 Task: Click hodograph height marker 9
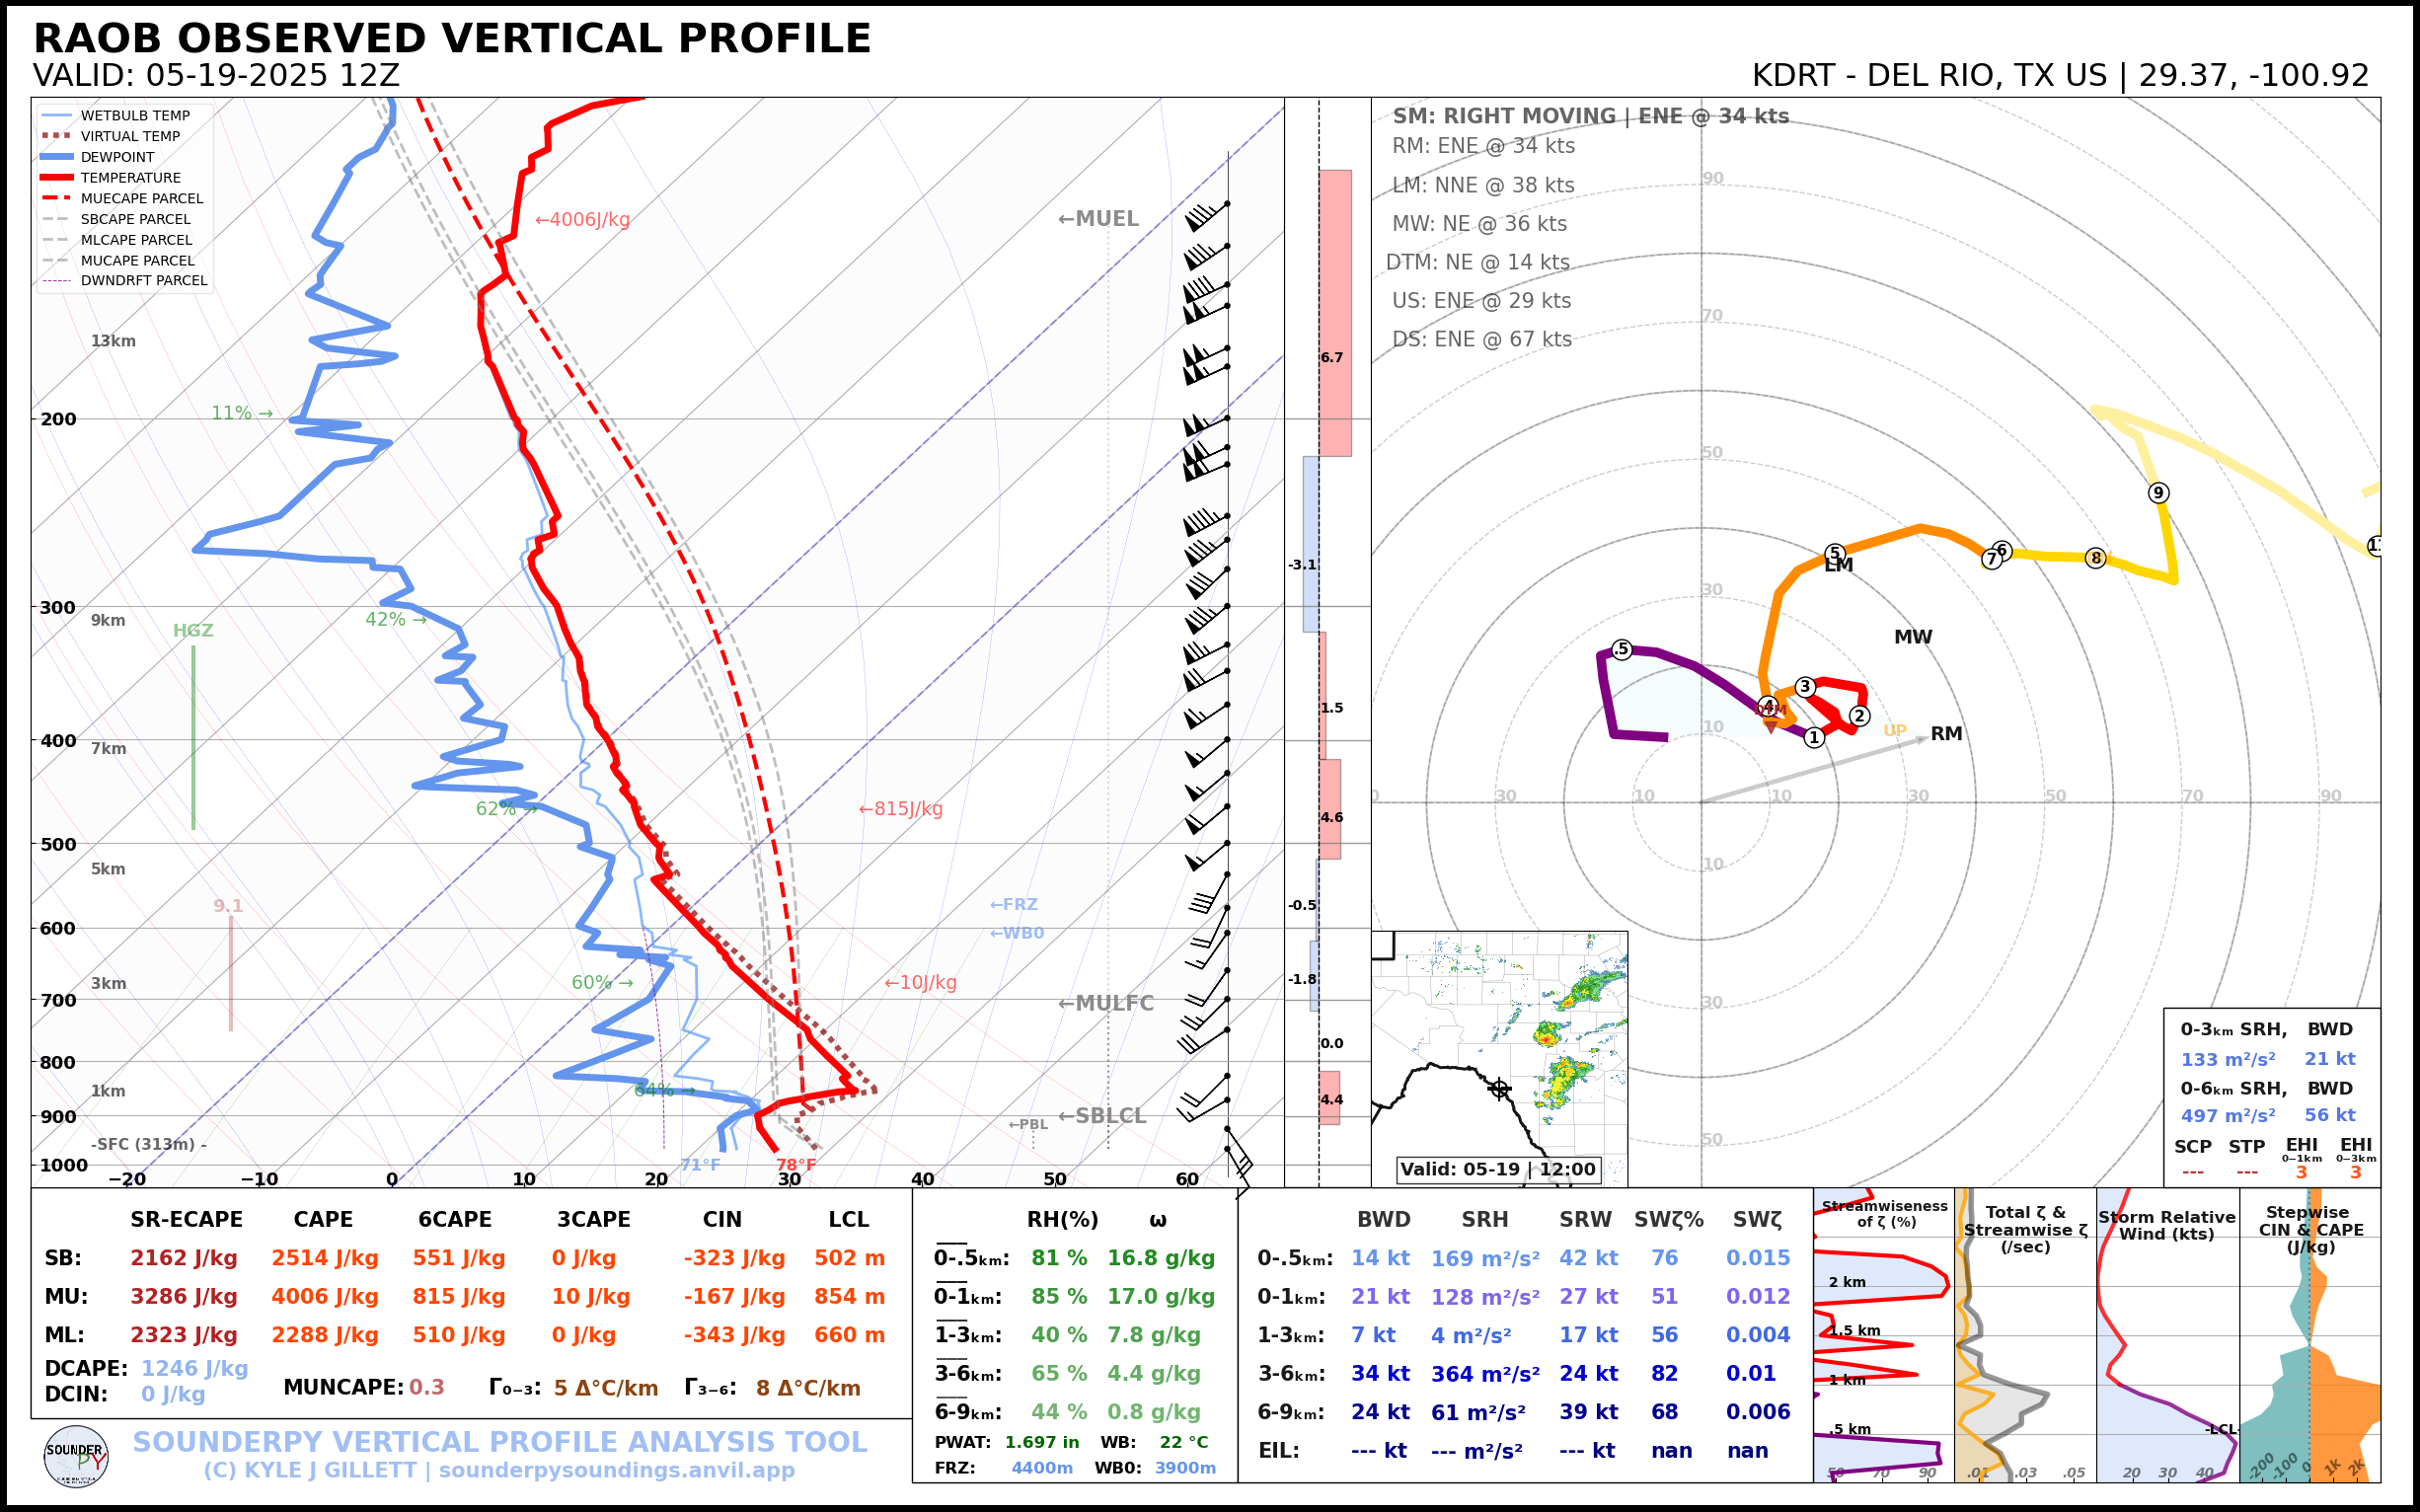2158,493
